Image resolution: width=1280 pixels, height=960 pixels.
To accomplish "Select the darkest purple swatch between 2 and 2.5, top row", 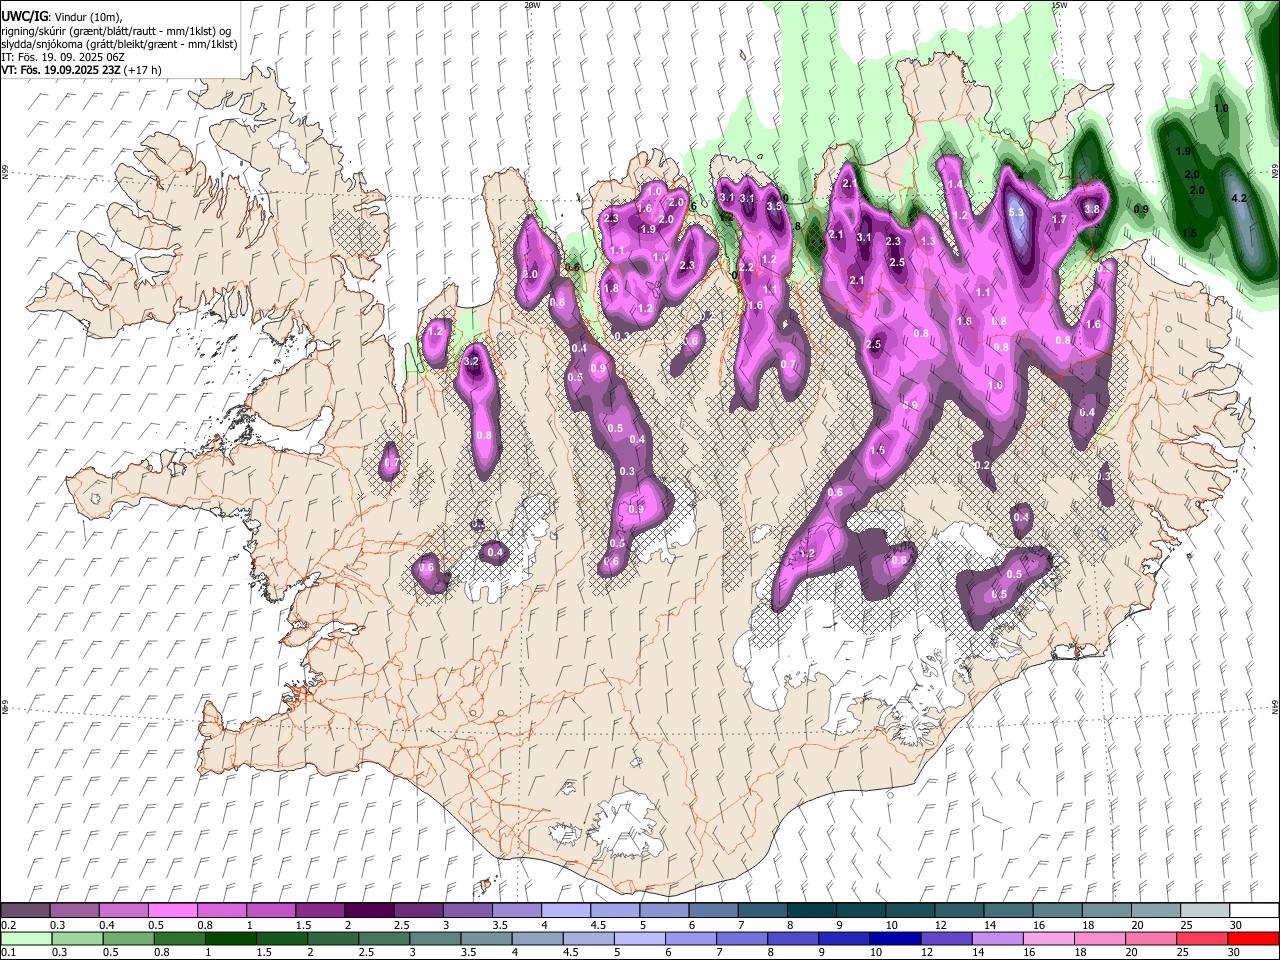I will [368, 911].
